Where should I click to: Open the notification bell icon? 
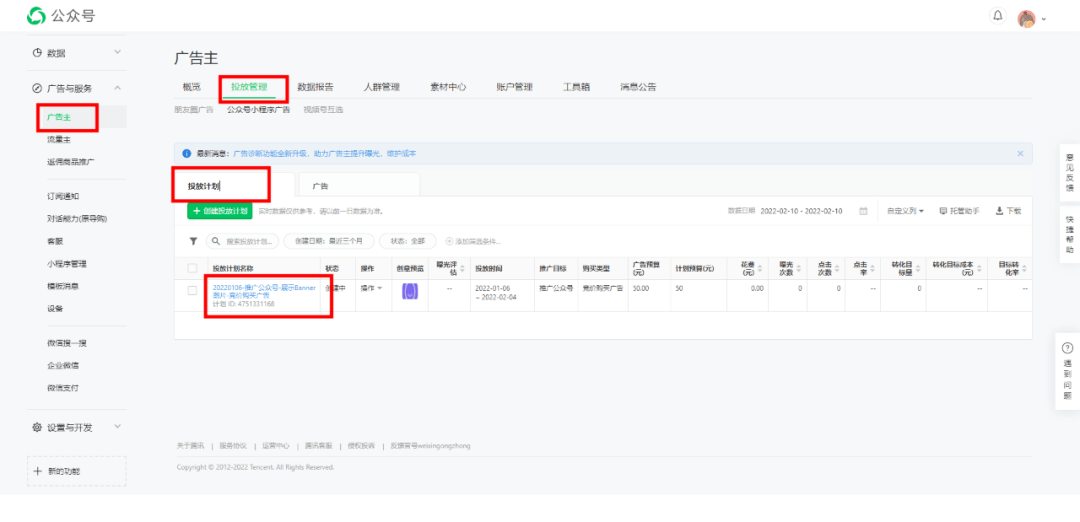coord(997,15)
